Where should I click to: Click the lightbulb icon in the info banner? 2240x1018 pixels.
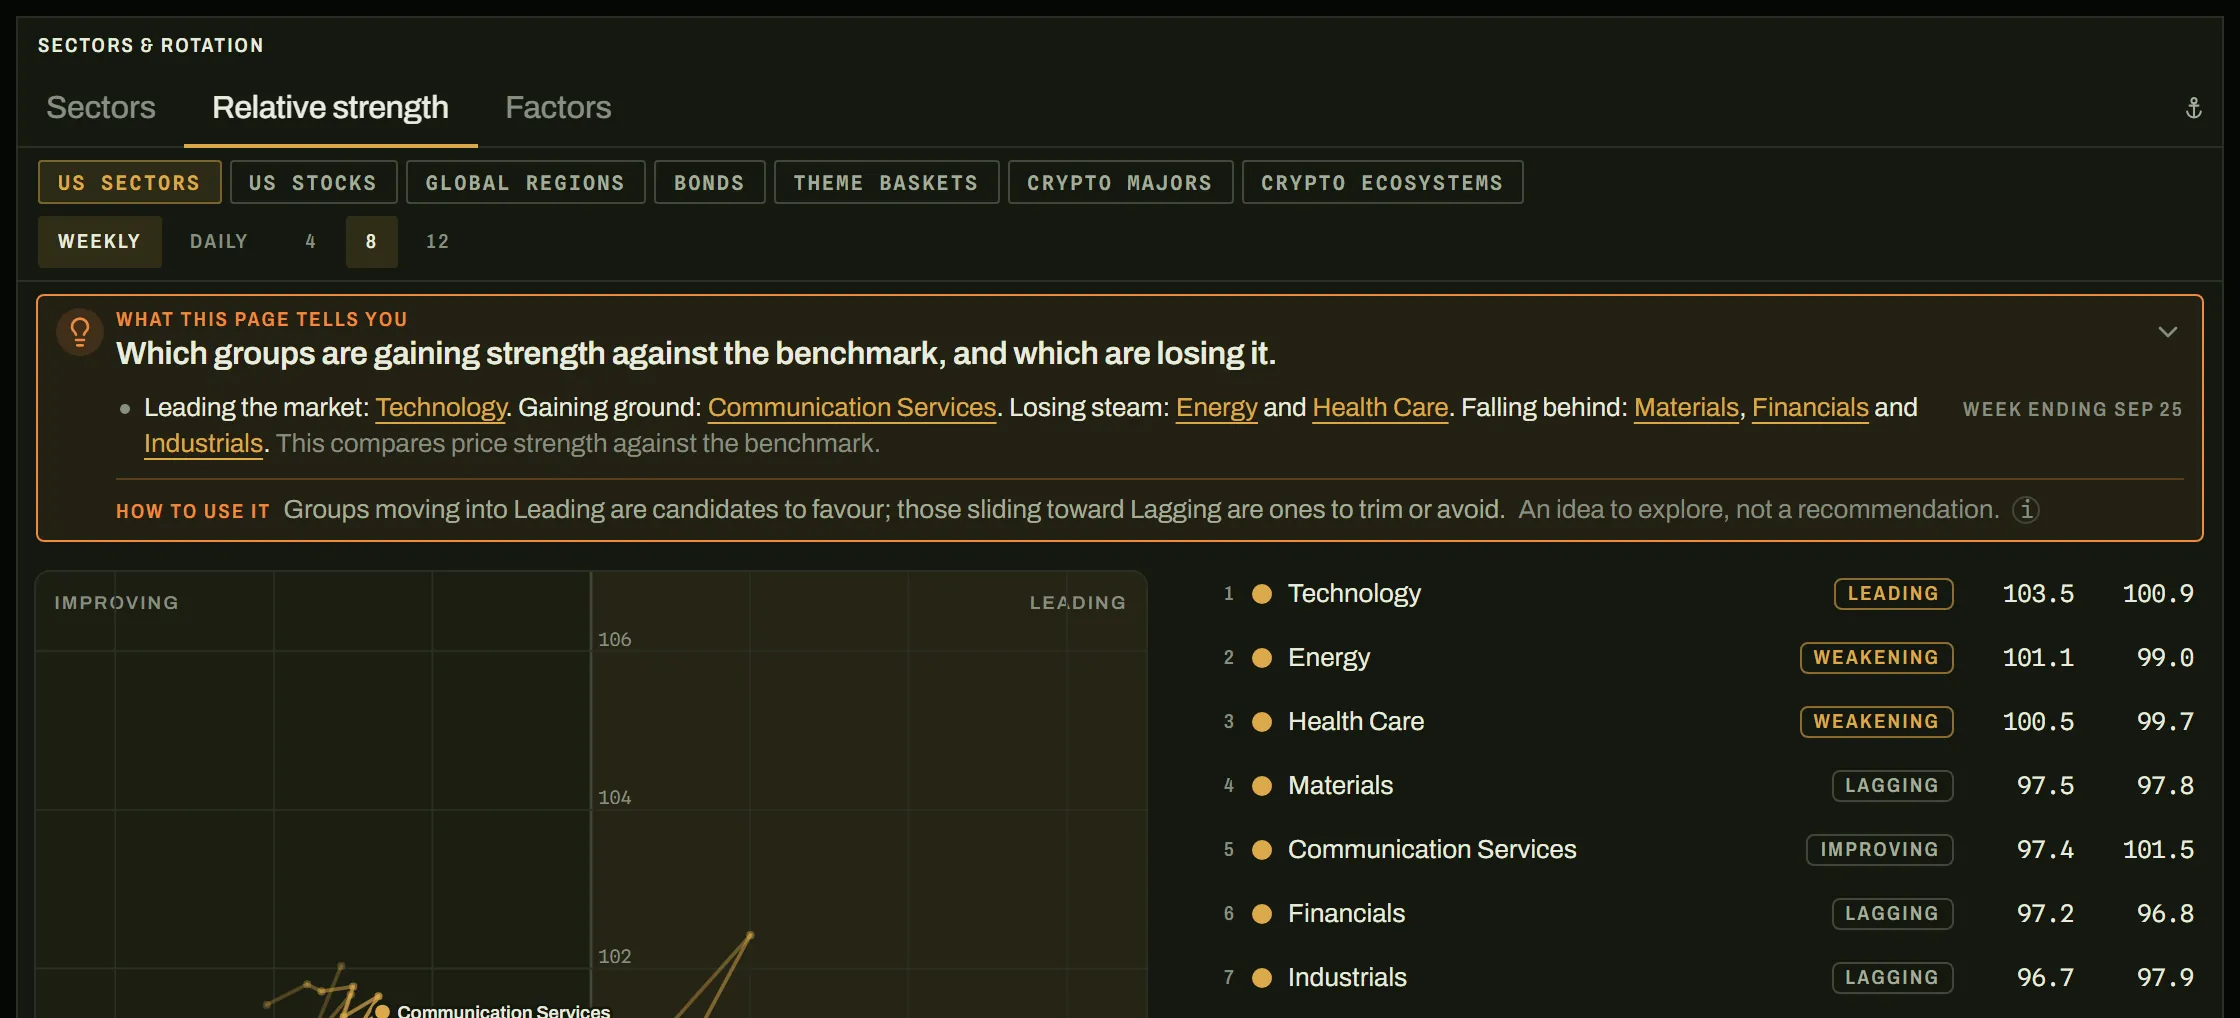point(80,331)
